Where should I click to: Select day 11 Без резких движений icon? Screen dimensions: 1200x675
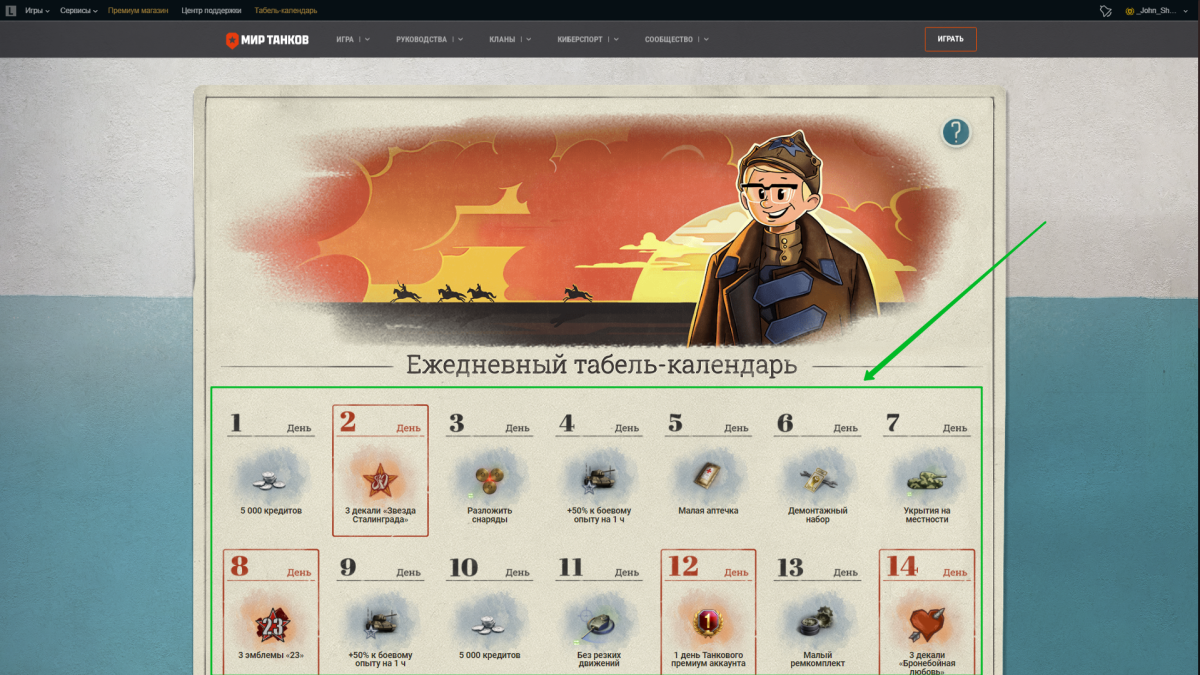[598, 624]
